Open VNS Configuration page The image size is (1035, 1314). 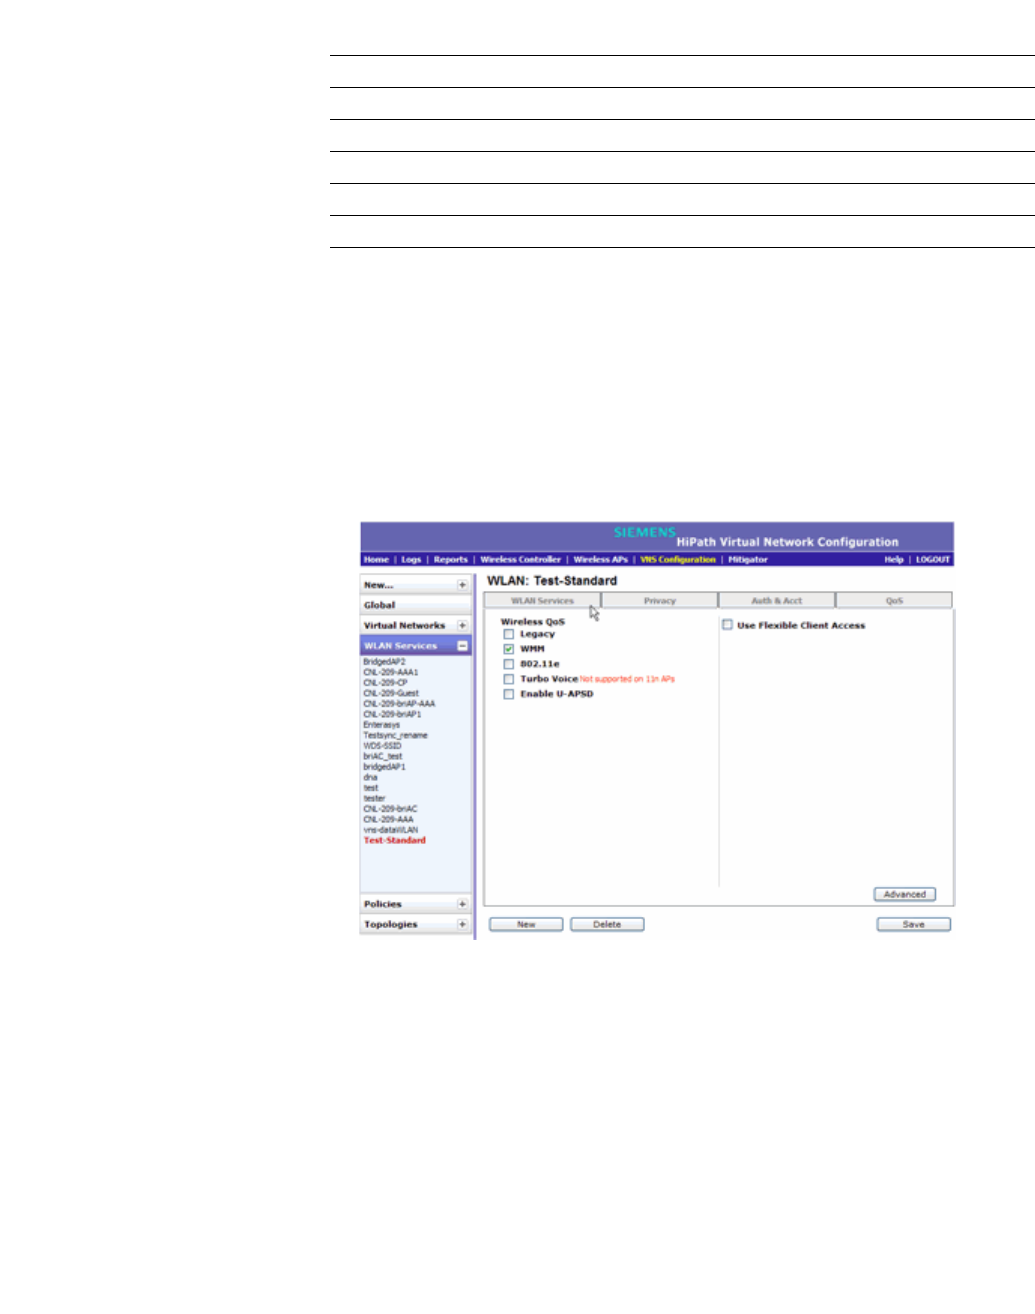pos(678,560)
